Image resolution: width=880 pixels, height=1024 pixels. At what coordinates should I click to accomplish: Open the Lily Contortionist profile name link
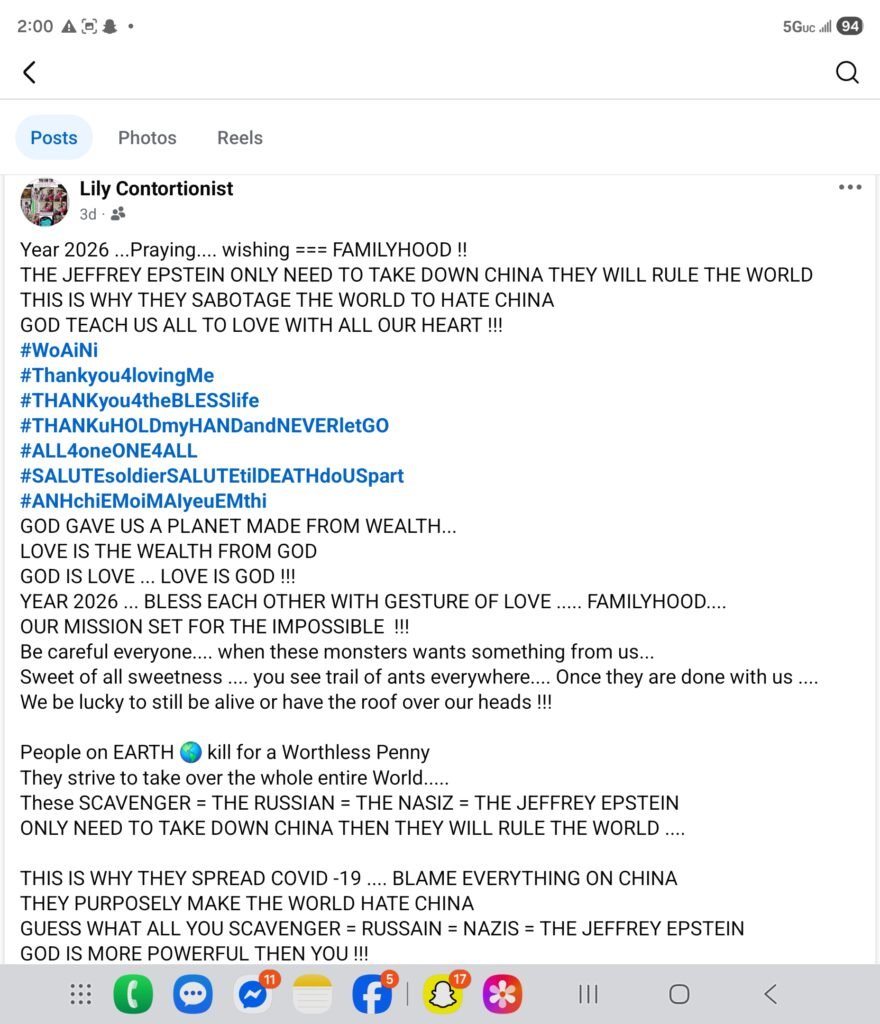[x=156, y=188]
